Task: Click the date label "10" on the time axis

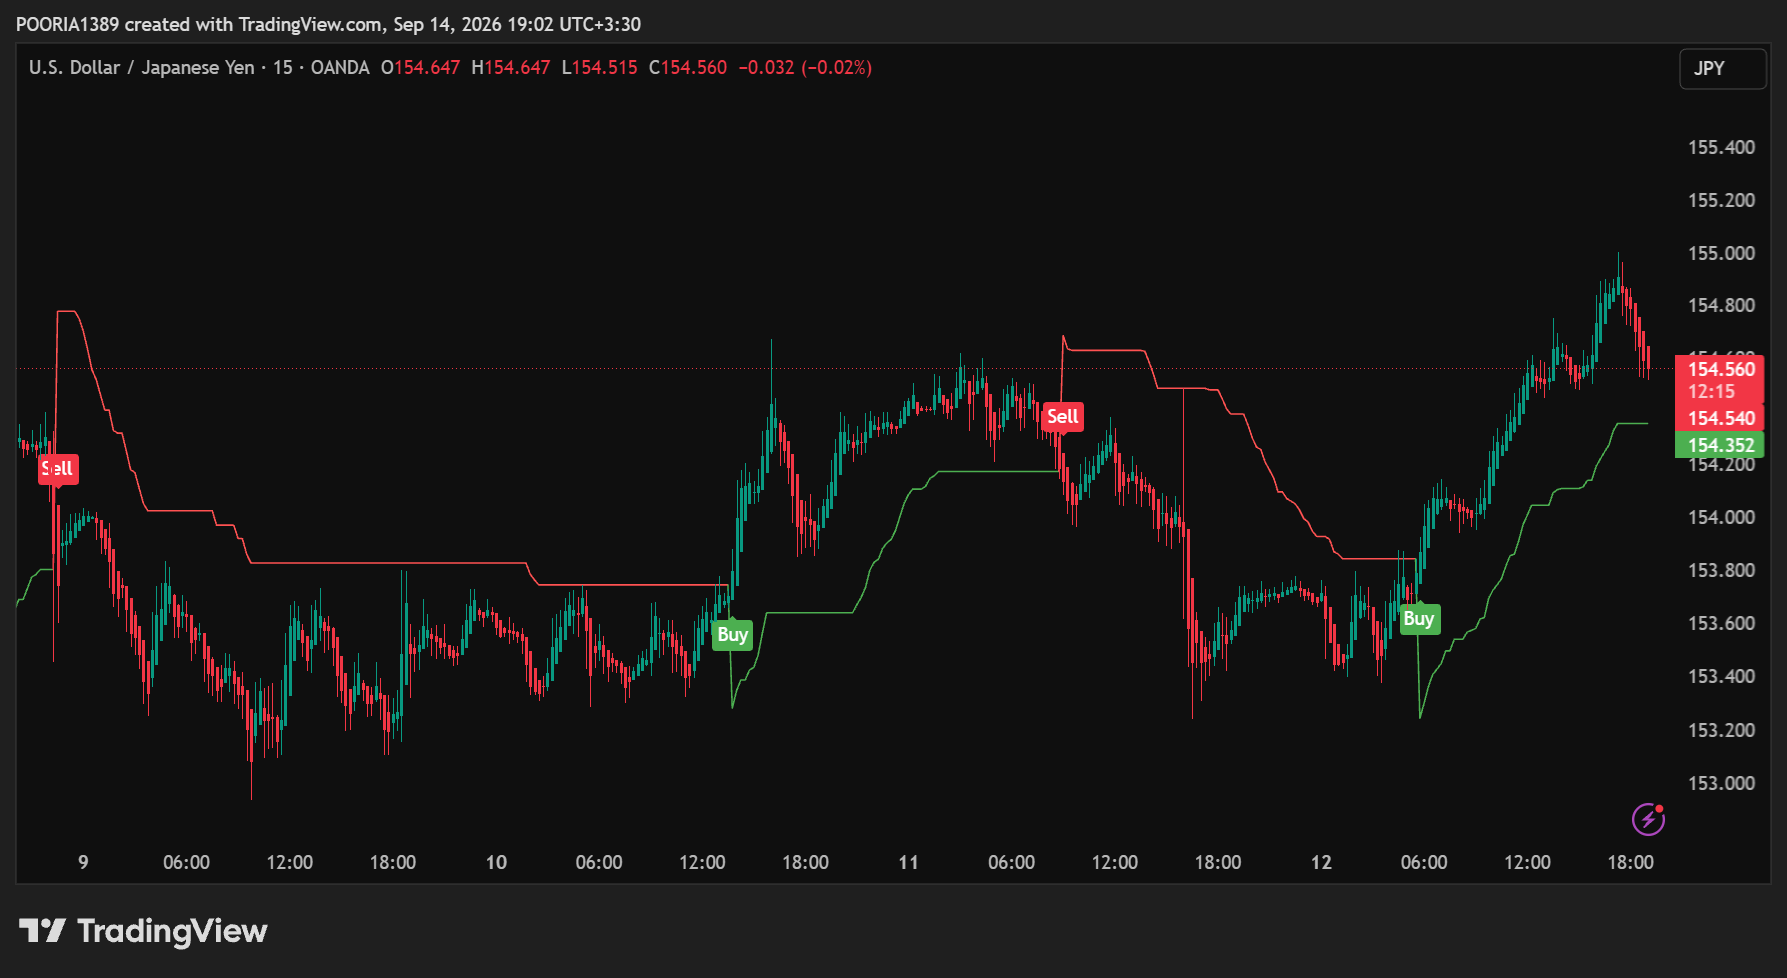Action: (496, 862)
